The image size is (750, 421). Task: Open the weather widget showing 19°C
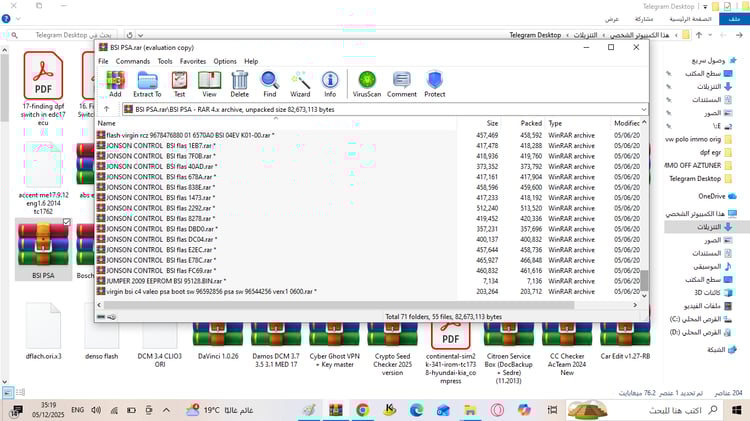point(220,410)
